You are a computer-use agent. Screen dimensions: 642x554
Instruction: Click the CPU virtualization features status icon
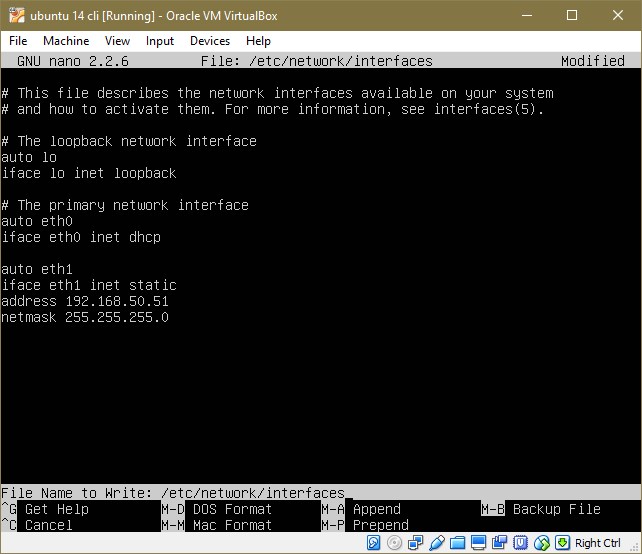coord(520,543)
